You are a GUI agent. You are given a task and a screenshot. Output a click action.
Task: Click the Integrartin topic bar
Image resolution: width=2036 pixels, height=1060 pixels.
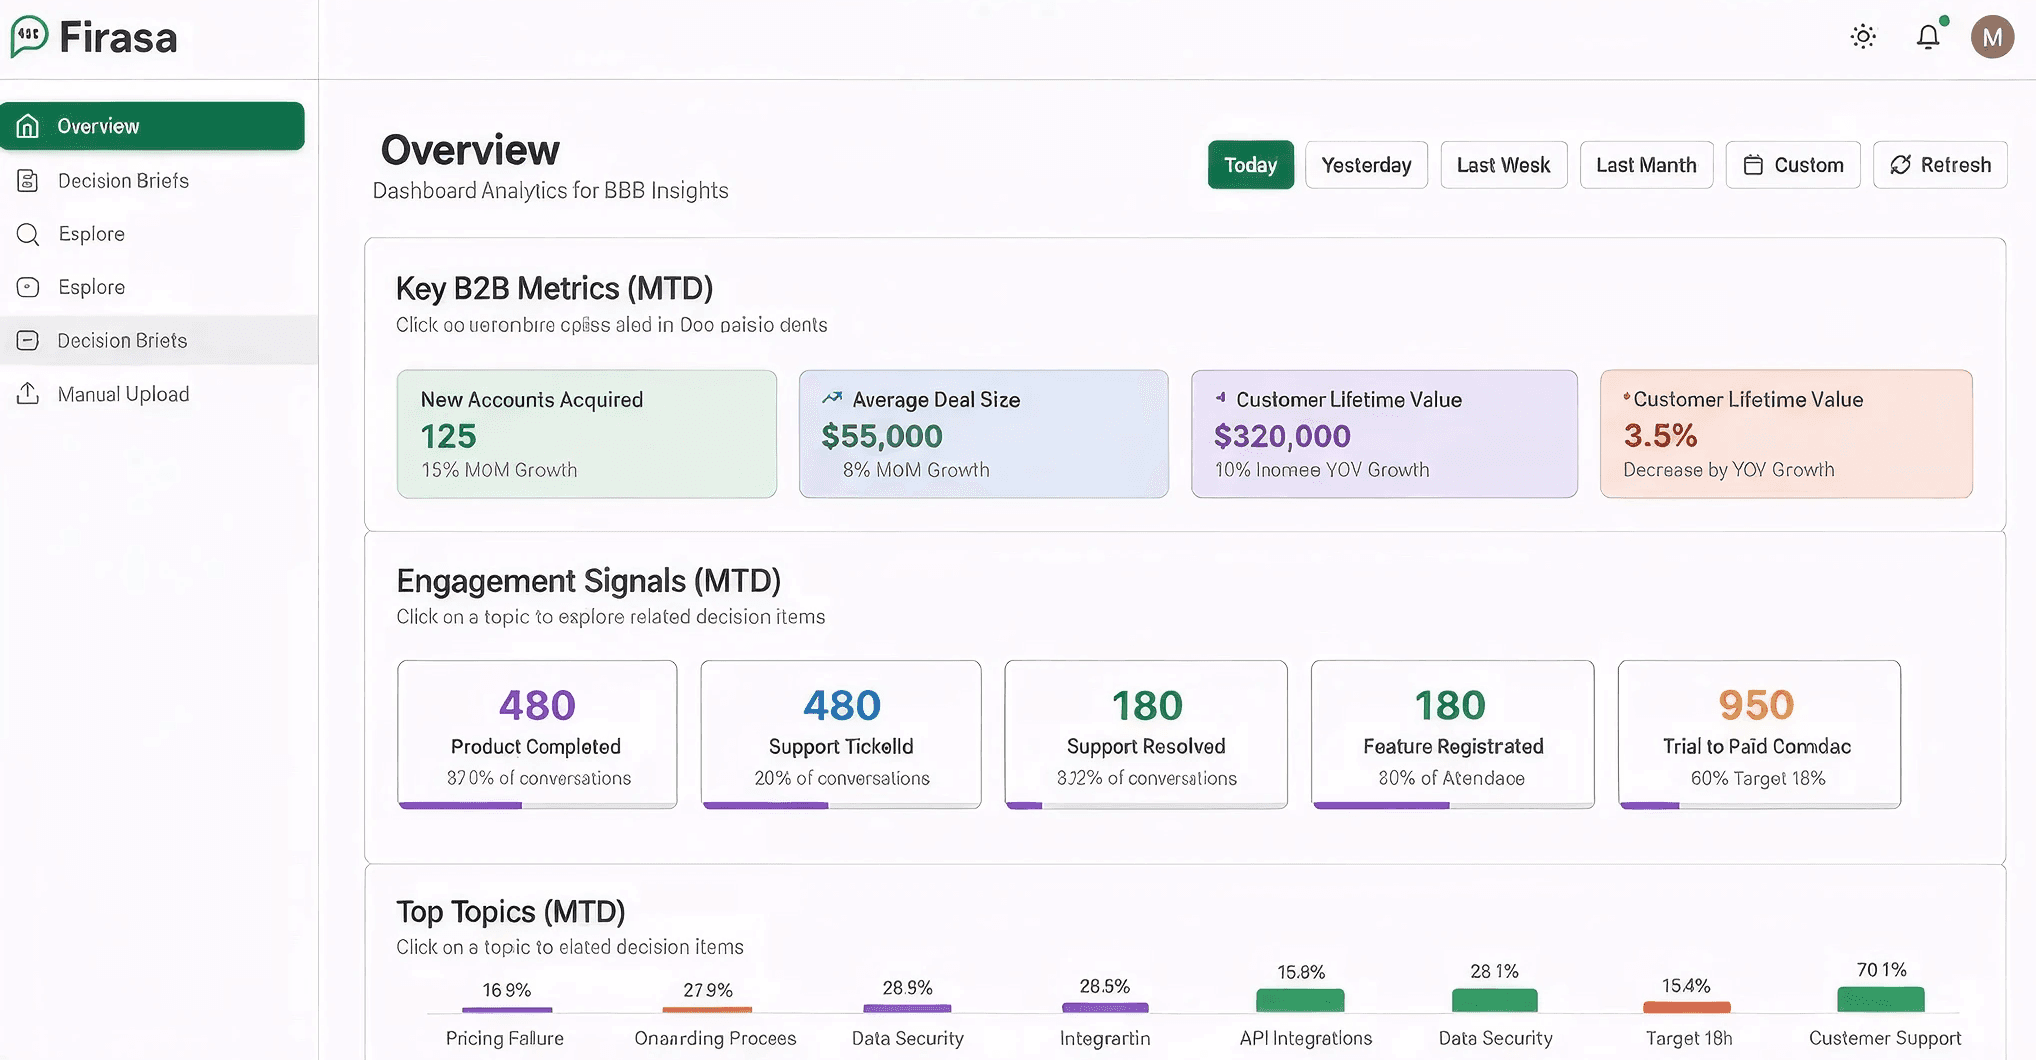click(x=1105, y=1007)
